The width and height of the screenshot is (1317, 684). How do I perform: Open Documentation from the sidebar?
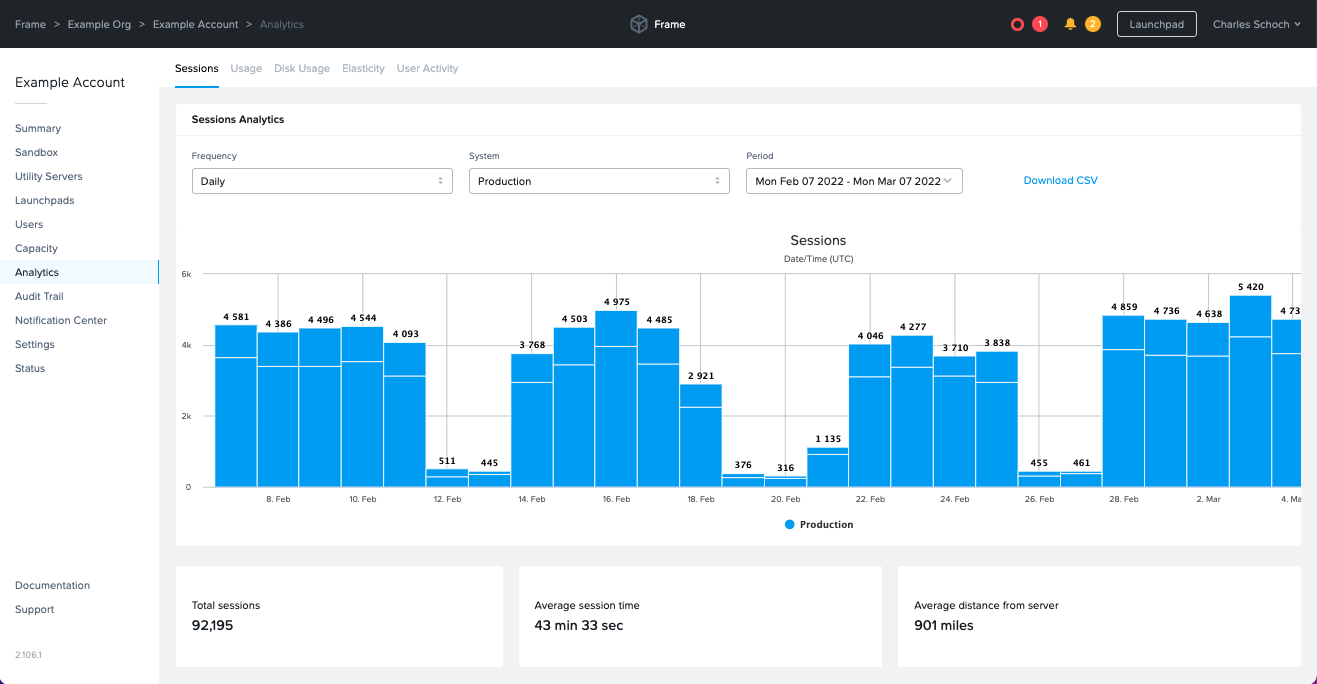(x=52, y=585)
